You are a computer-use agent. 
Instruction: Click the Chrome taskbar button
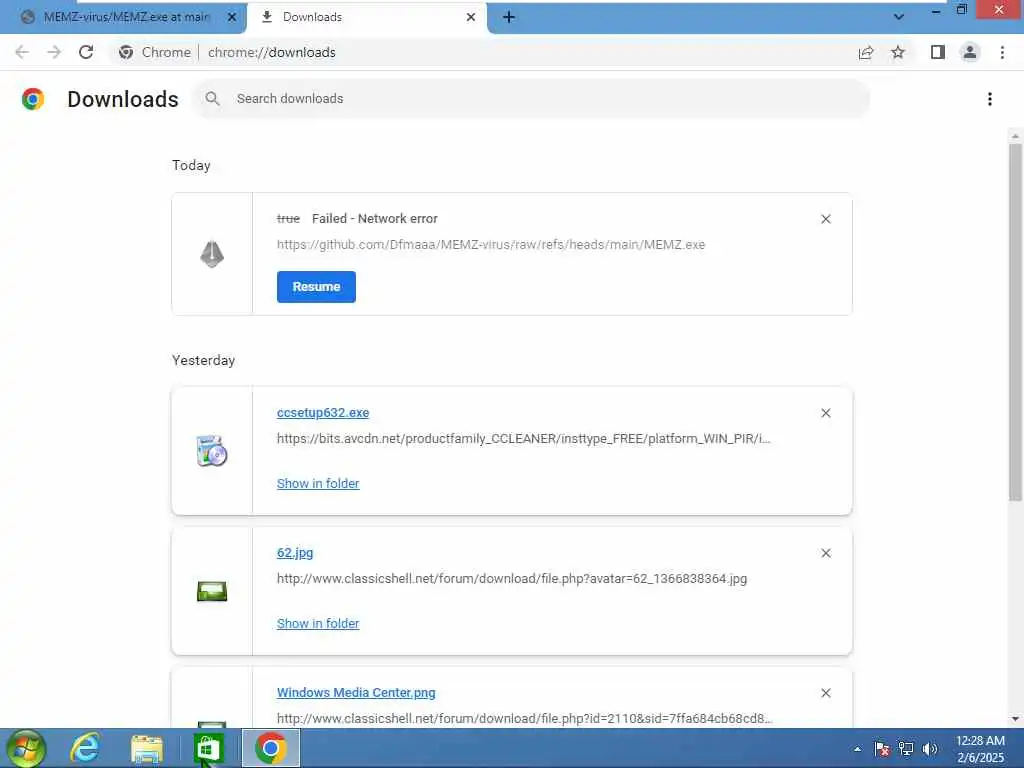coord(270,748)
